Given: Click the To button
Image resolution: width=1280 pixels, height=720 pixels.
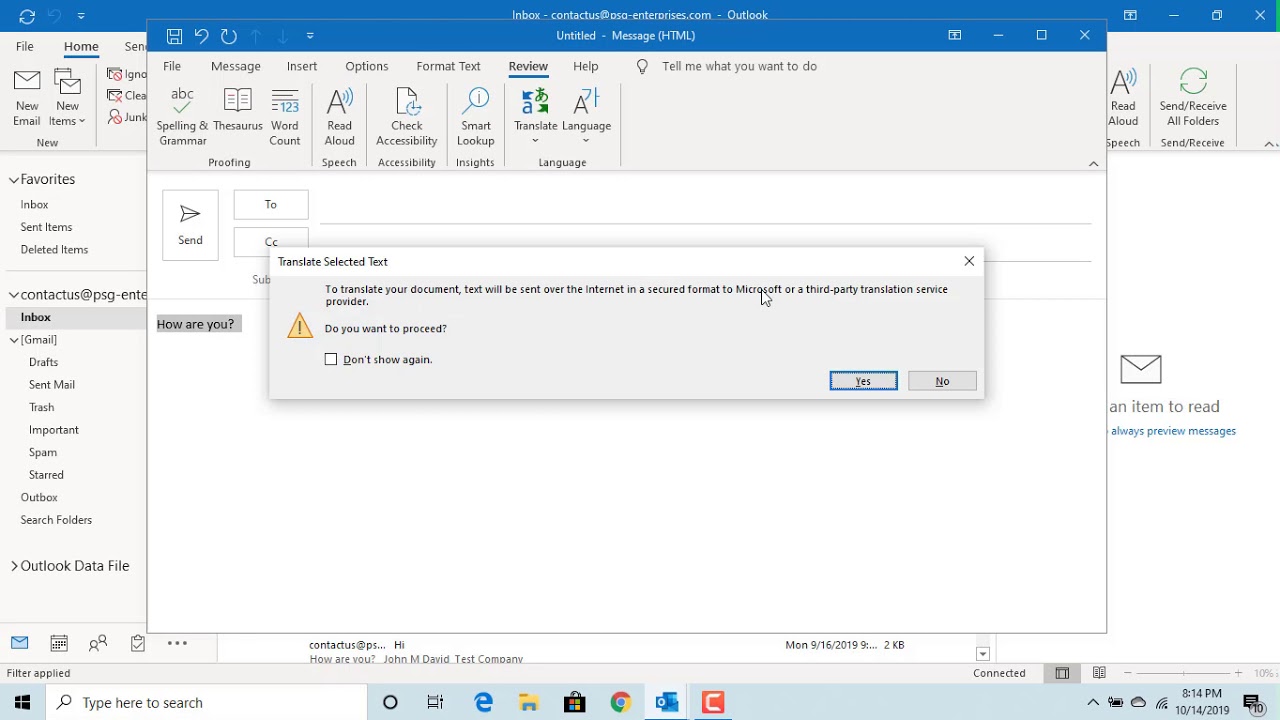Looking at the screenshot, I should click(x=271, y=204).
